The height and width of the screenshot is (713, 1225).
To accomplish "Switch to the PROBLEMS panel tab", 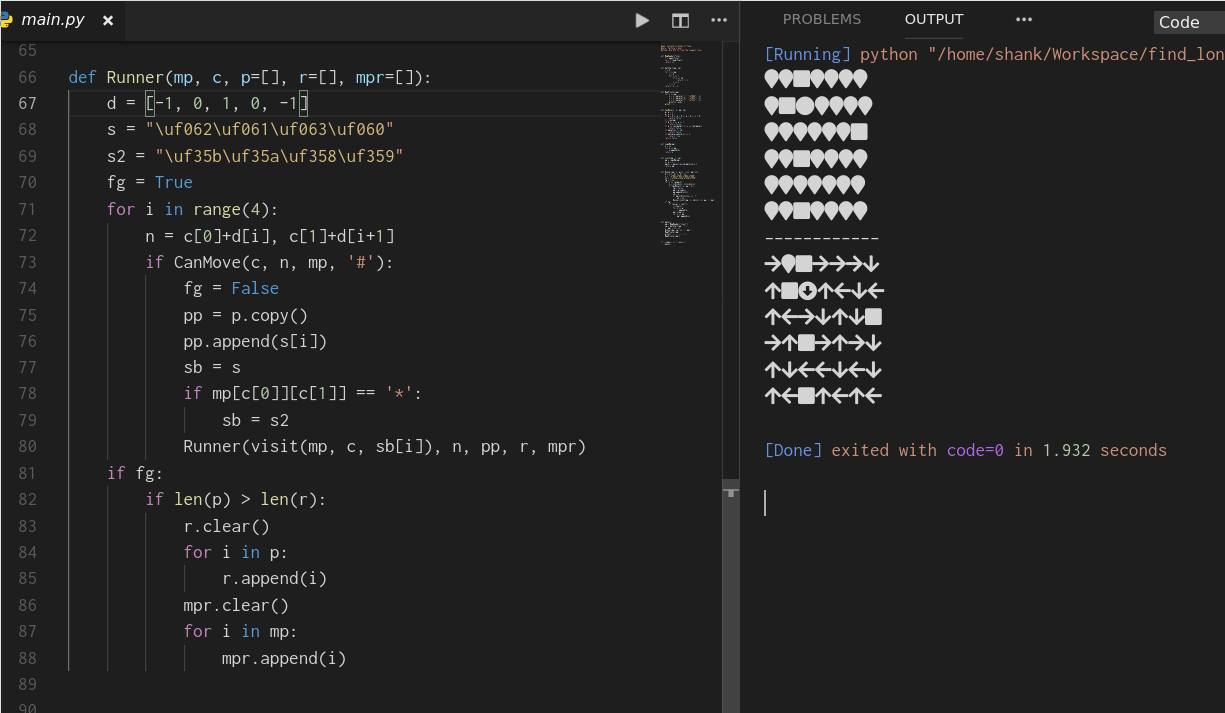I will [x=822, y=19].
